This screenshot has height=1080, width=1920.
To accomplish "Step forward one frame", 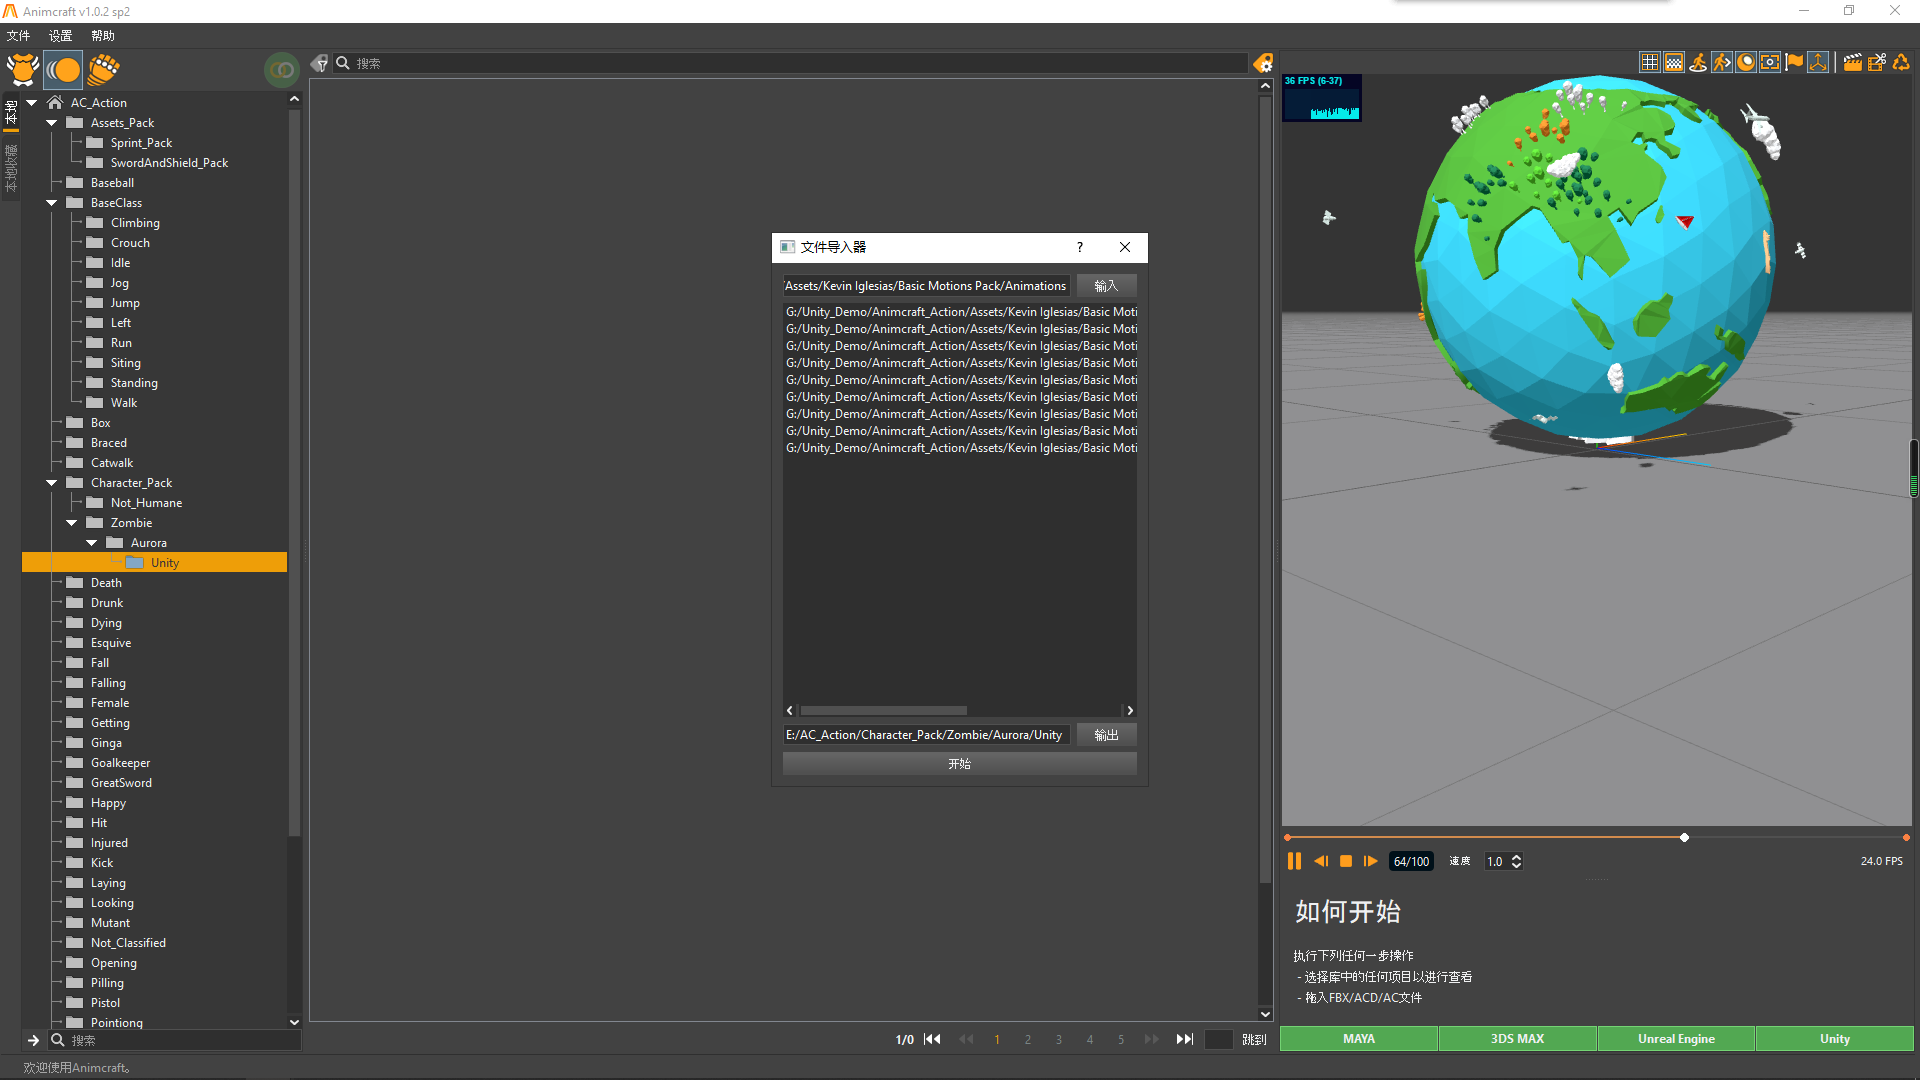I will coord(1371,861).
